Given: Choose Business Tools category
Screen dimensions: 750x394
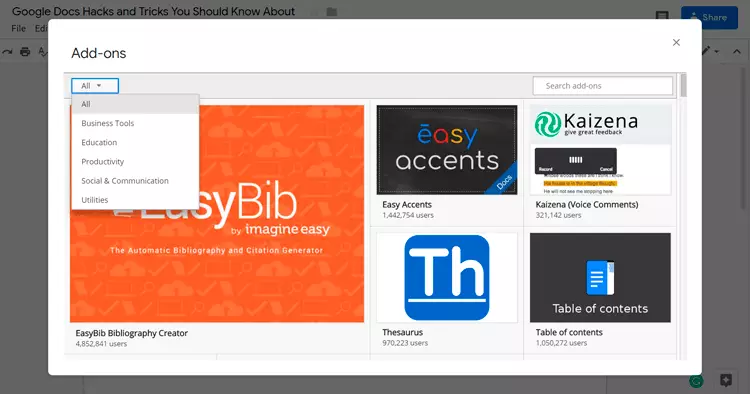Looking at the screenshot, I should tap(135, 123).
